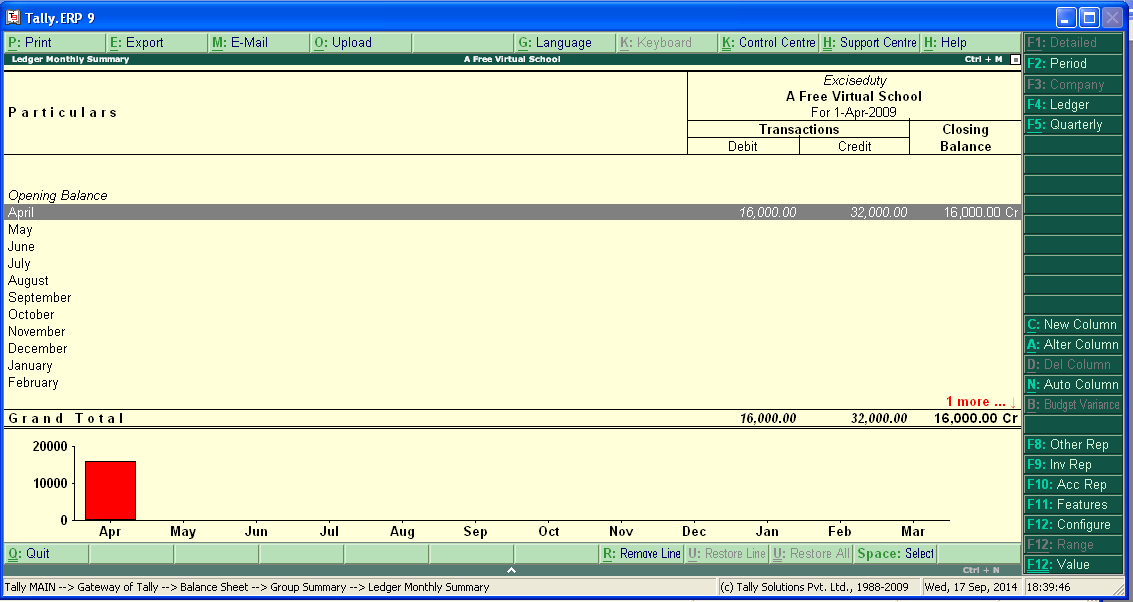Click B: Budget Variance button
Viewport: 1133px width, 602px height.
(1073, 405)
